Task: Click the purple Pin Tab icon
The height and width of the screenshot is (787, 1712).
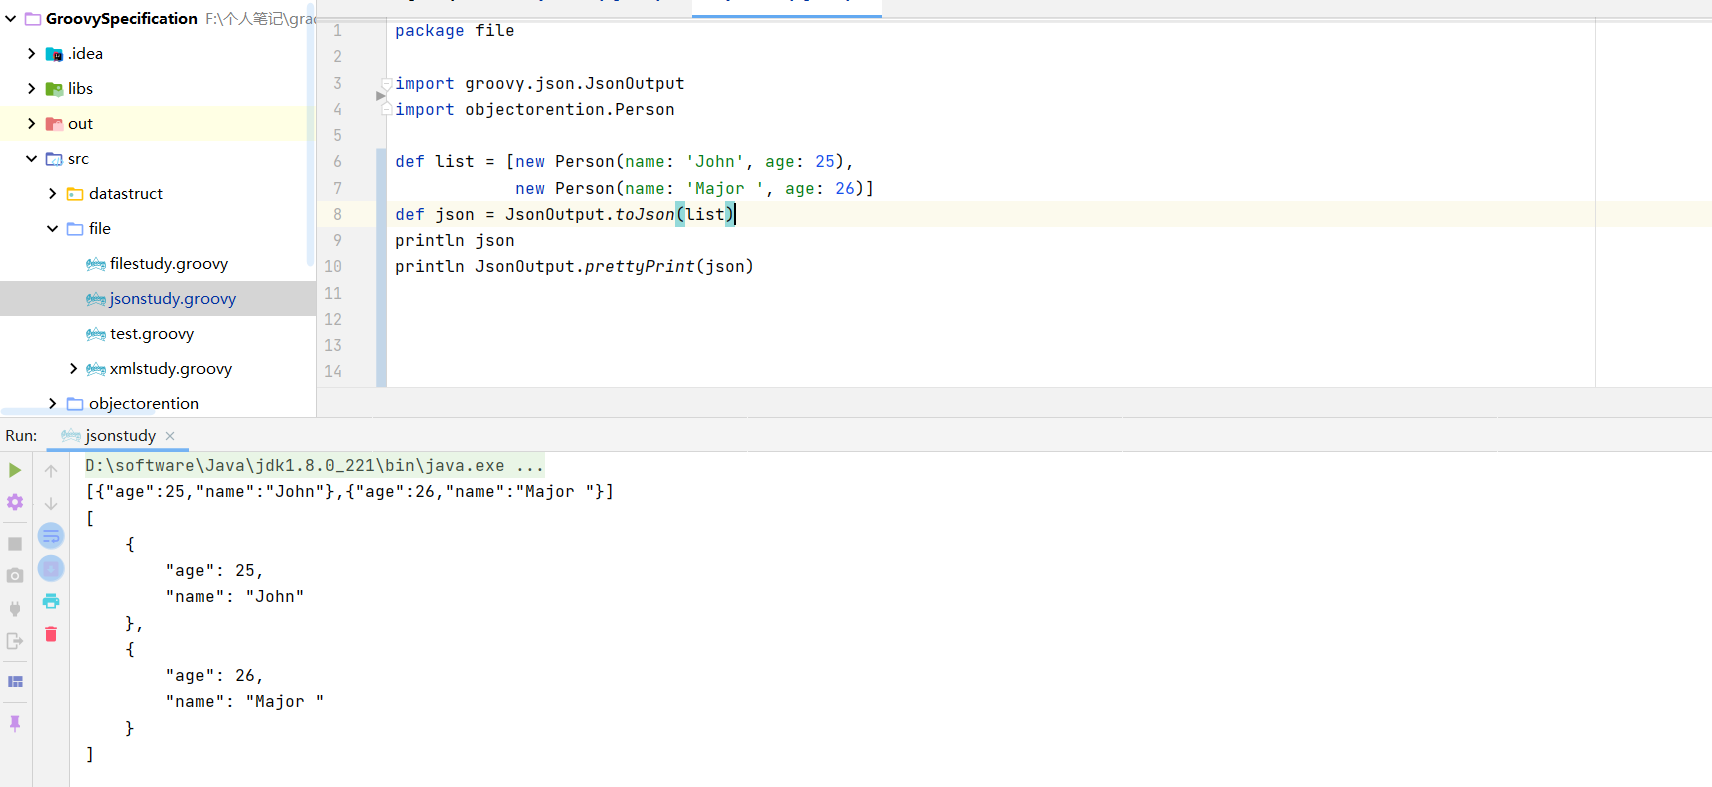Action: point(15,723)
